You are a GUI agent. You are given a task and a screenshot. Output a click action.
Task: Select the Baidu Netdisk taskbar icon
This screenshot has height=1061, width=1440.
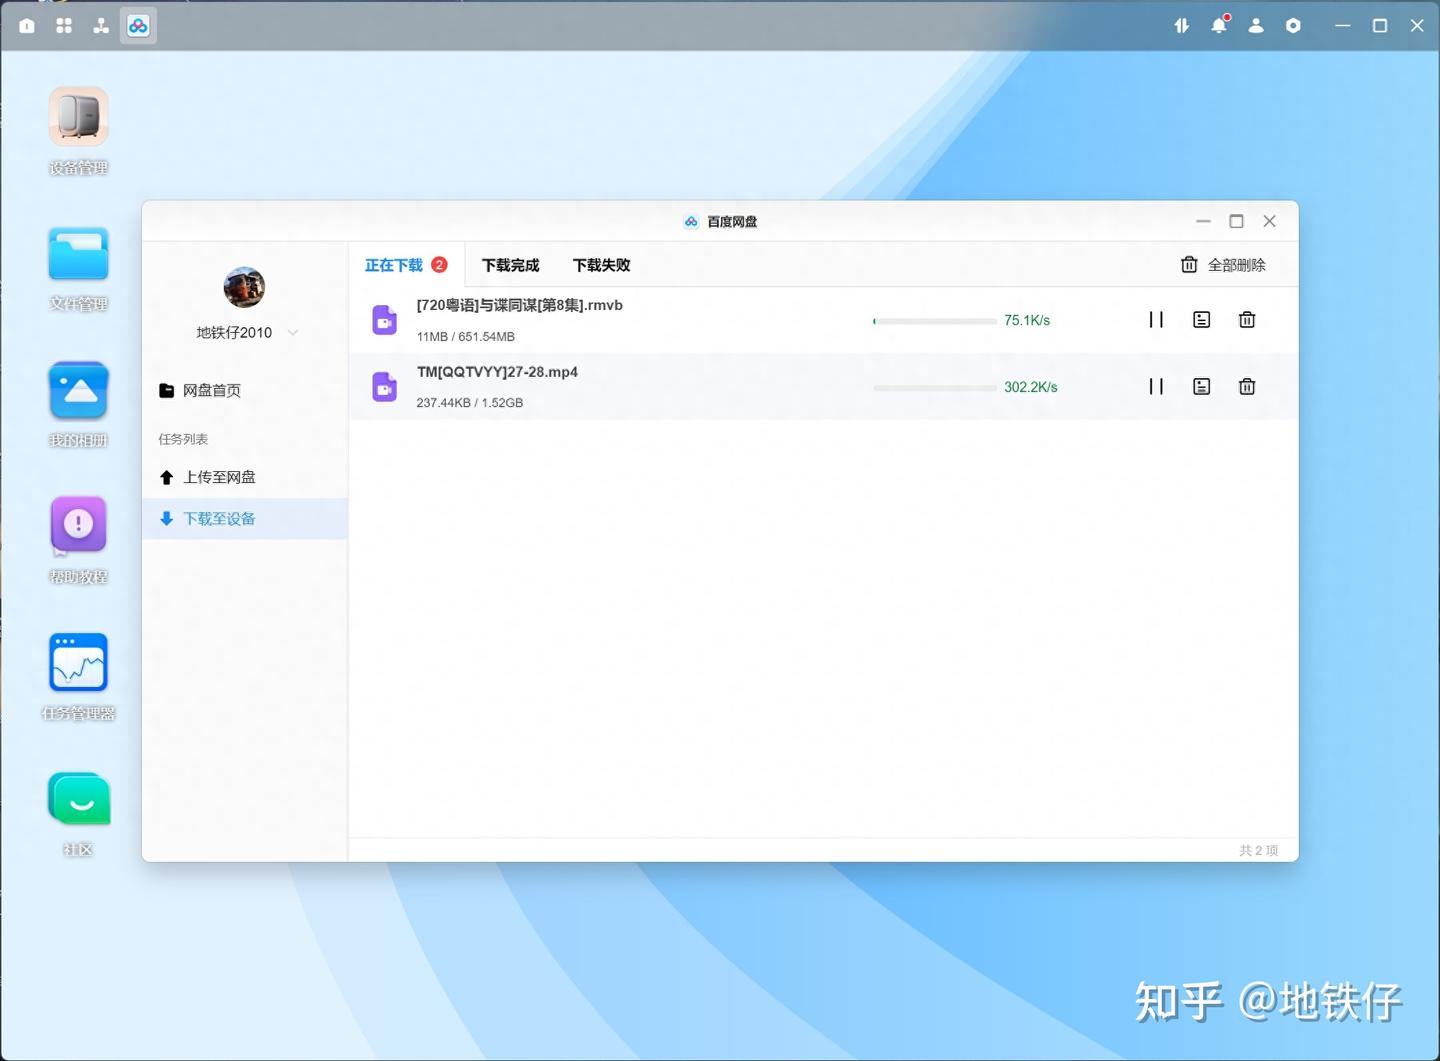(138, 26)
